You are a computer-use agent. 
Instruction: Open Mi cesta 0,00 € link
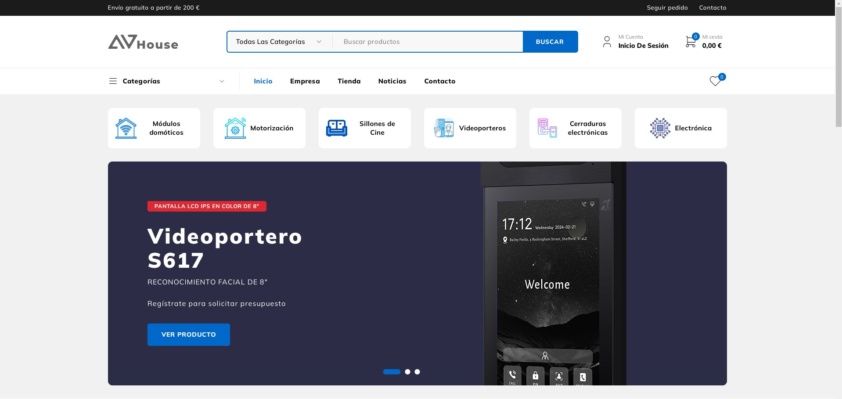pyautogui.click(x=712, y=42)
